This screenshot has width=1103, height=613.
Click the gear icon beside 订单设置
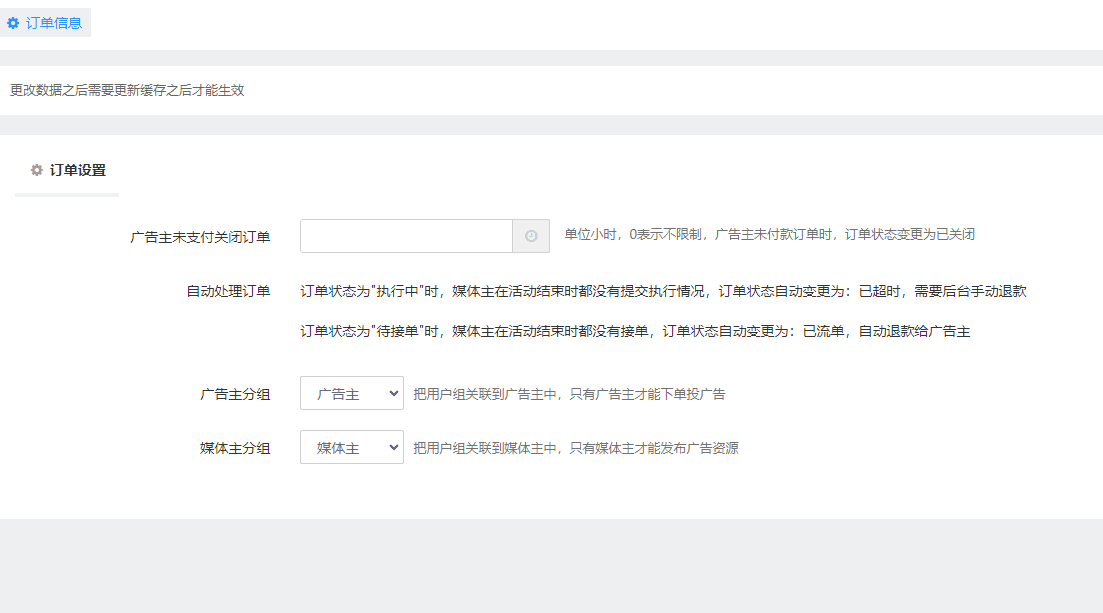(x=37, y=170)
